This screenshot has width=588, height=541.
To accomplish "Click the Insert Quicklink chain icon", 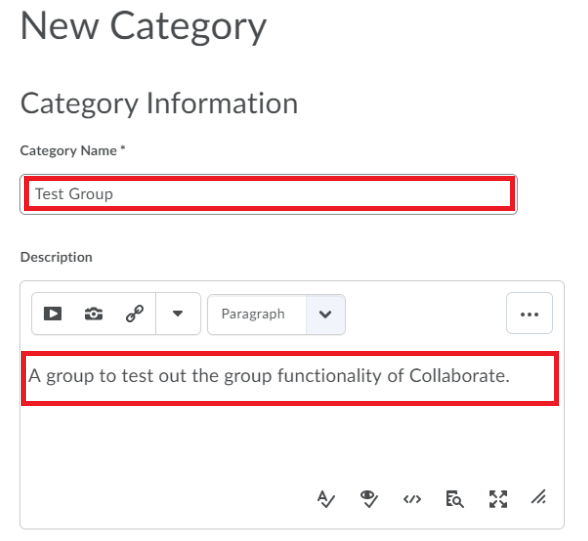I will [135, 313].
